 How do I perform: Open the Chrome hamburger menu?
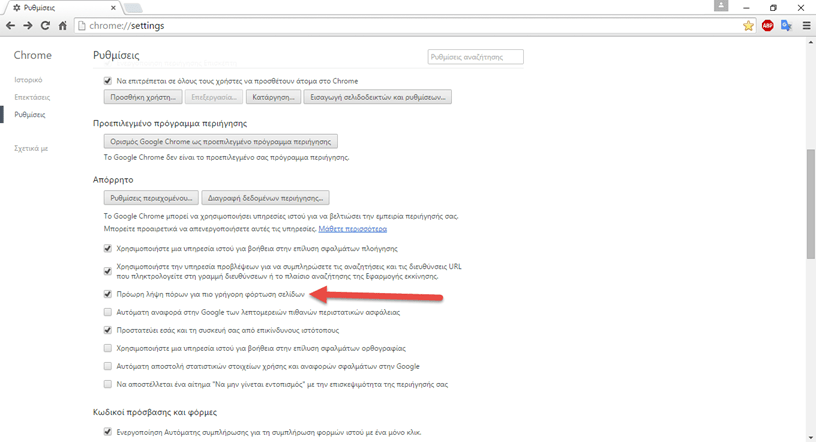point(806,26)
